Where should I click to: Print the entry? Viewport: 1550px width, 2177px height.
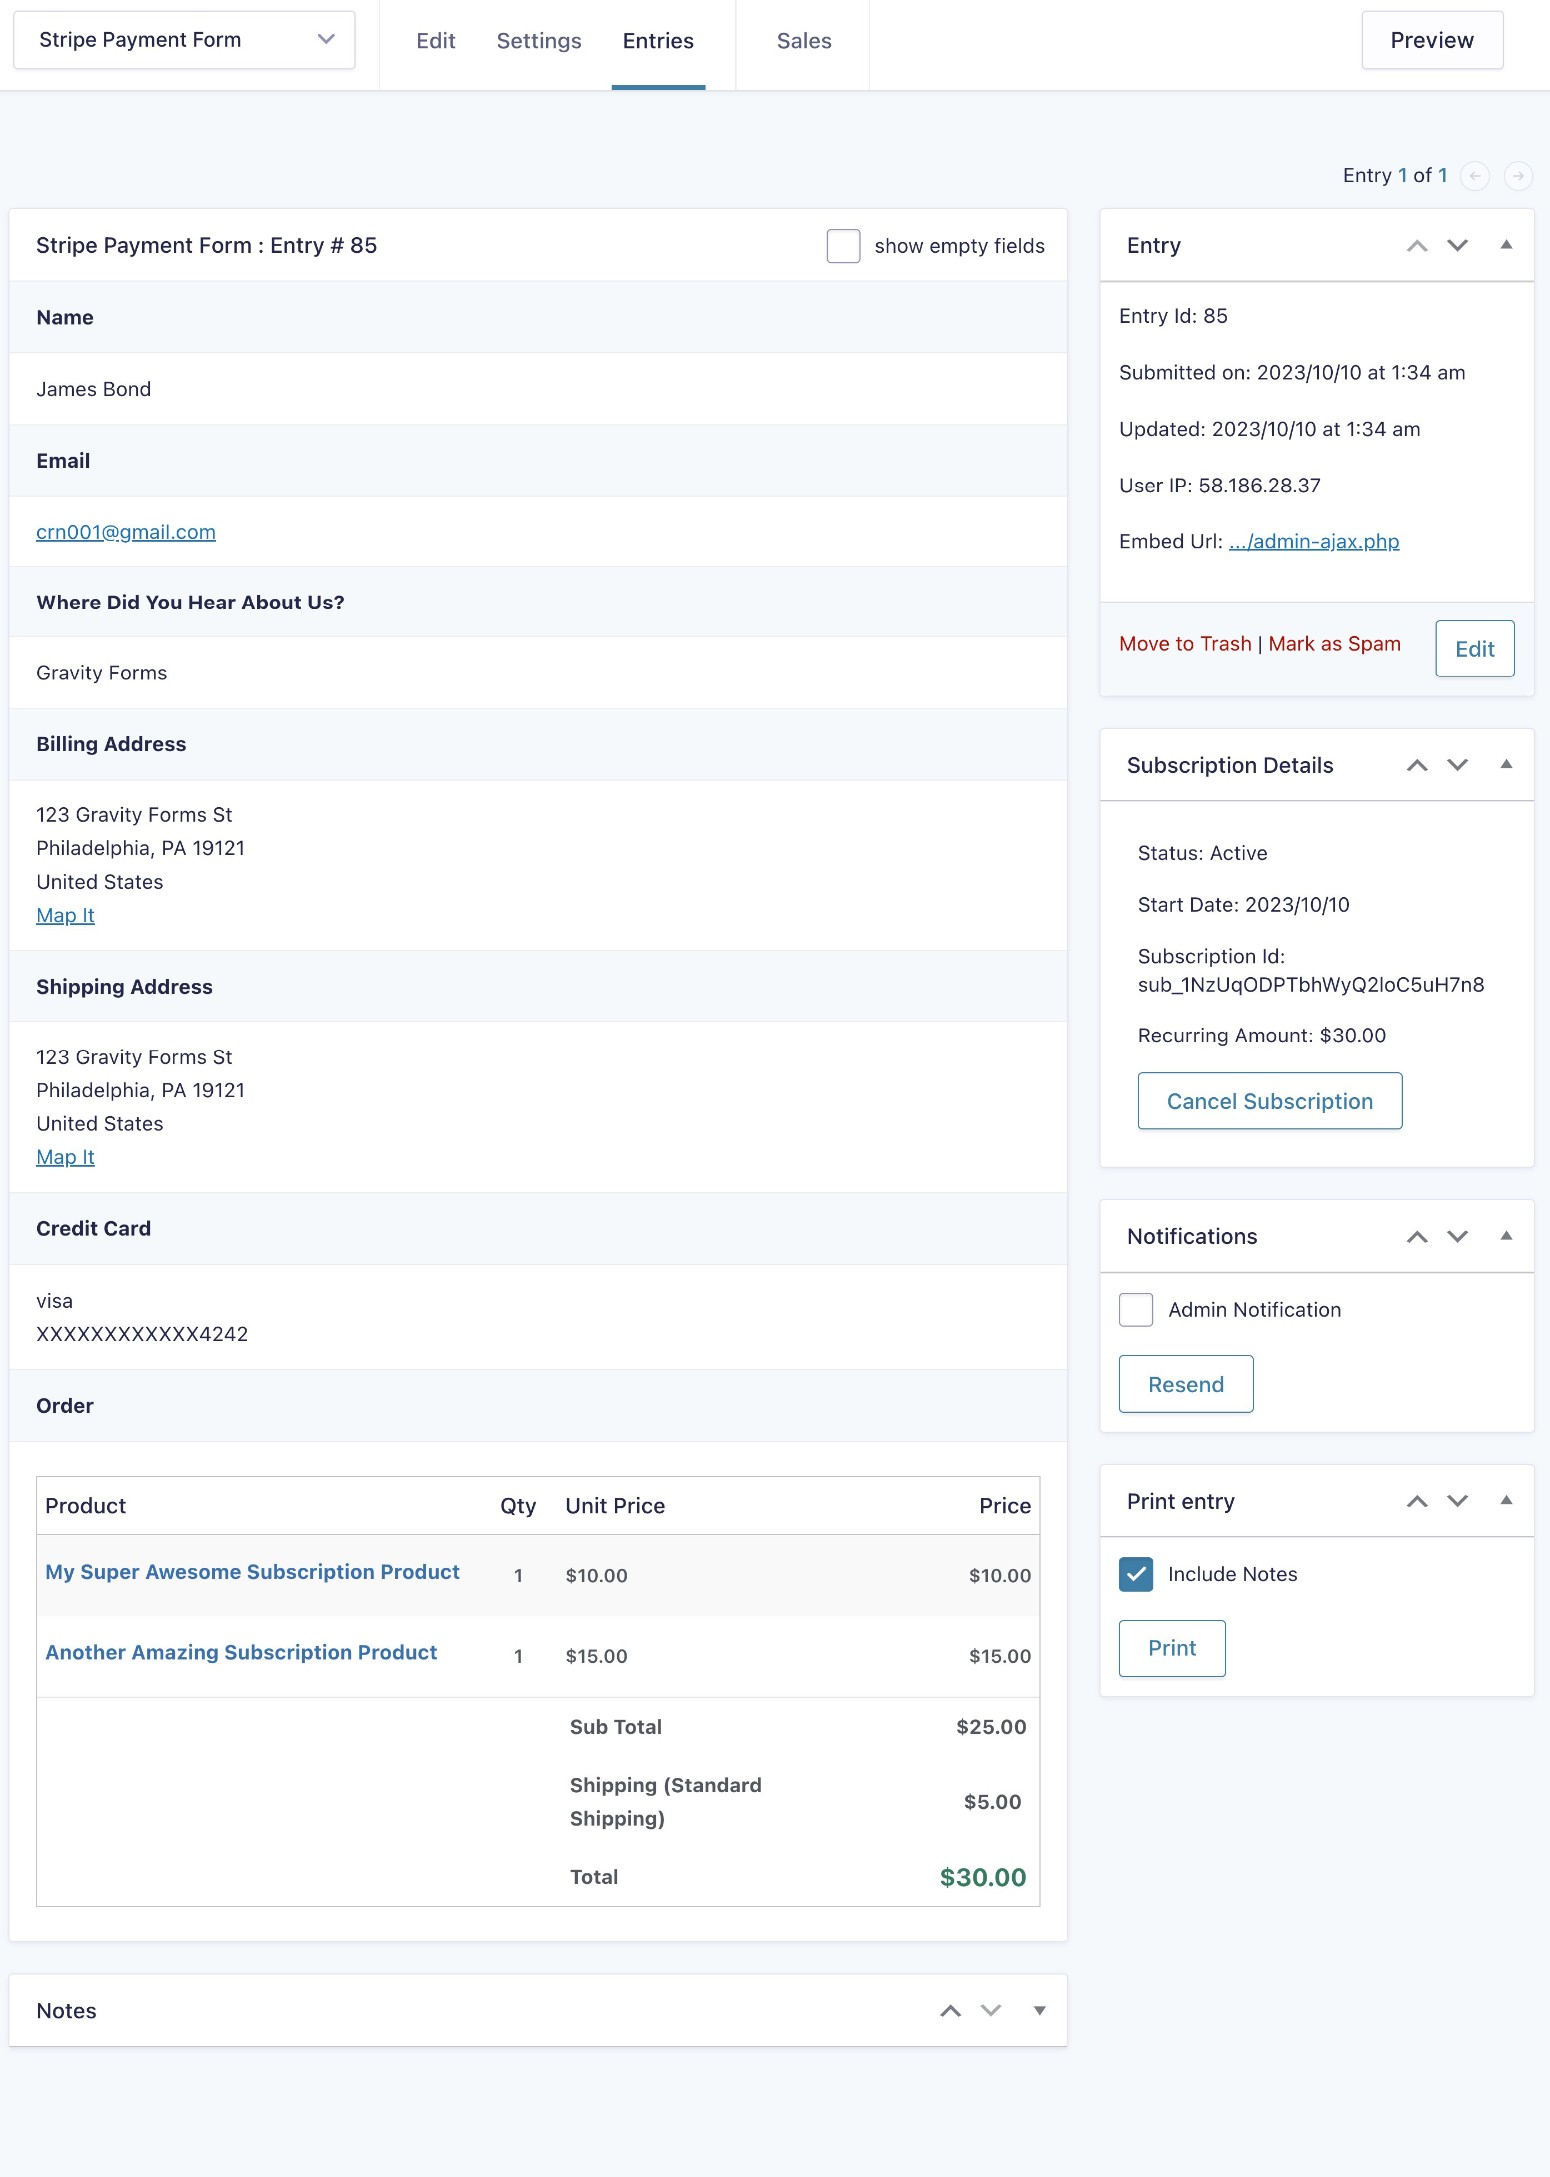point(1172,1648)
